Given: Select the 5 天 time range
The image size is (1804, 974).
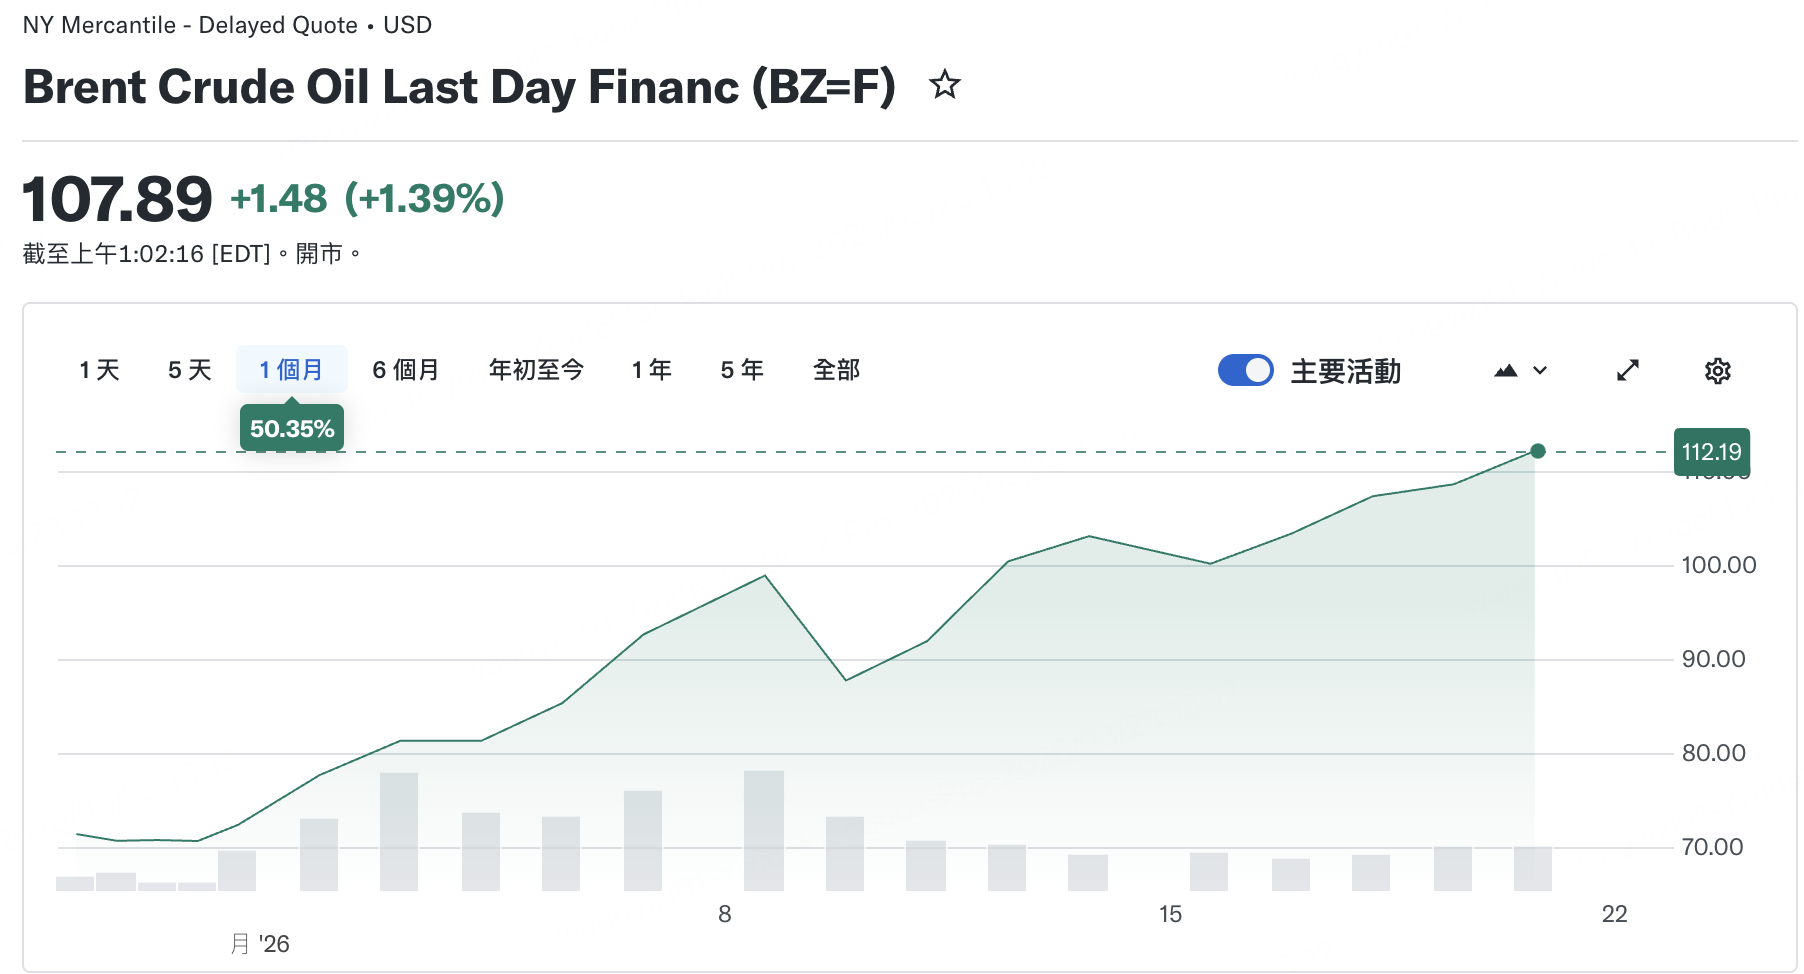Looking at the screenshot, I should tap(189, 371).
